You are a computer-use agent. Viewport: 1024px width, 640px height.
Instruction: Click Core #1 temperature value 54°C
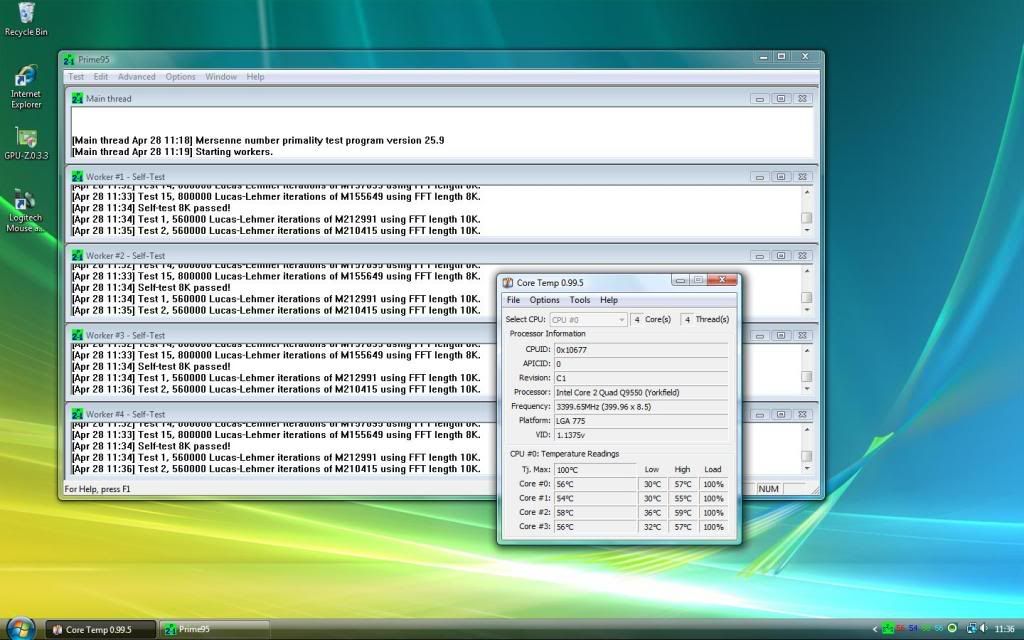click(595, 499)
